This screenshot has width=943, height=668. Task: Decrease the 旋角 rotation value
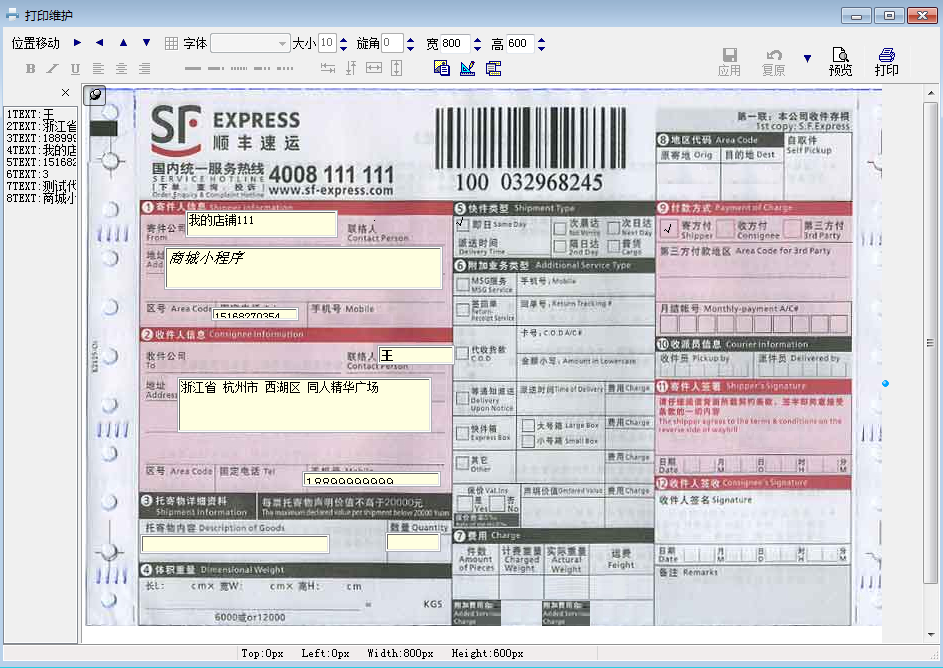(x=410, y=47)
